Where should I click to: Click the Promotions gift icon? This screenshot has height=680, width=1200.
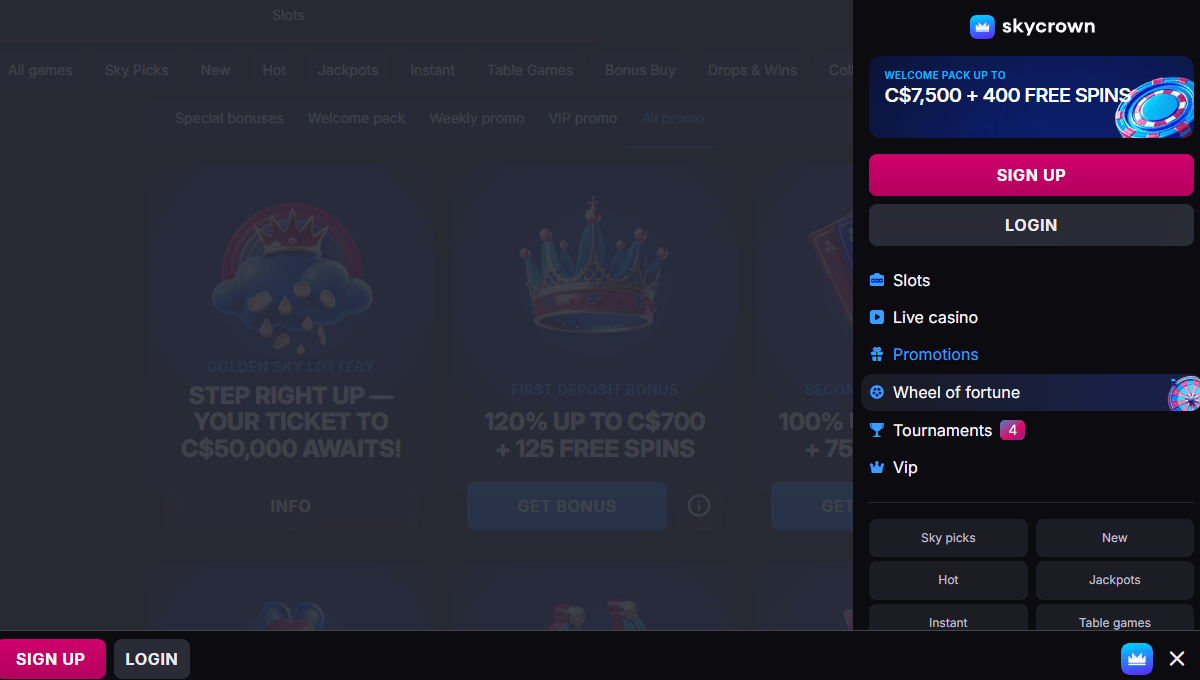877,354
